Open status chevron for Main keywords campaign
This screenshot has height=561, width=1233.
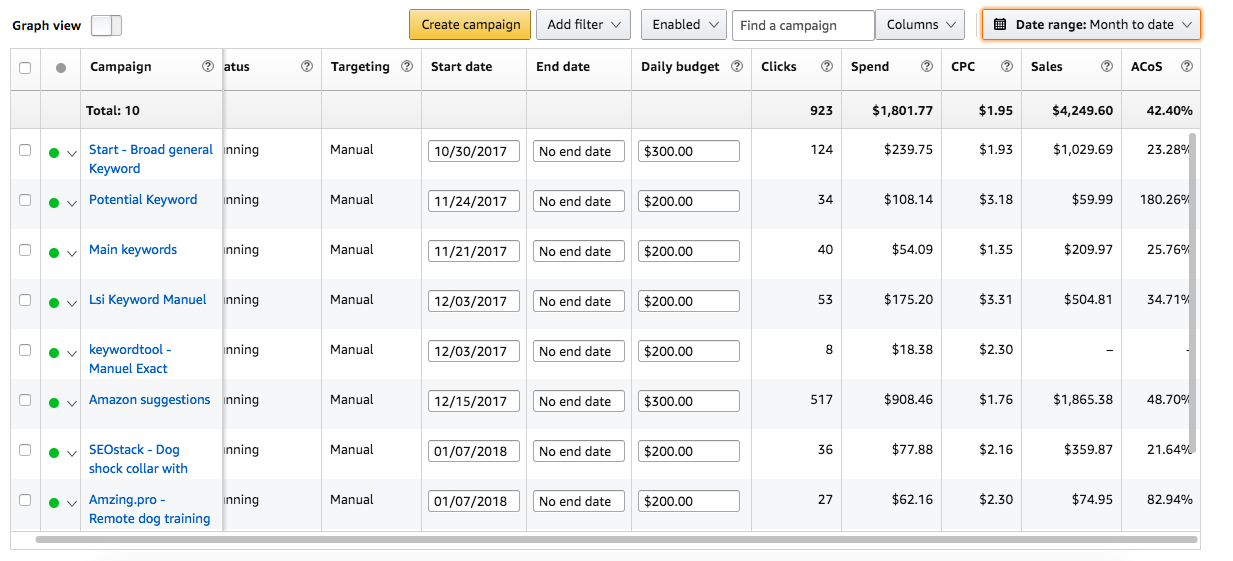[72, 253]
